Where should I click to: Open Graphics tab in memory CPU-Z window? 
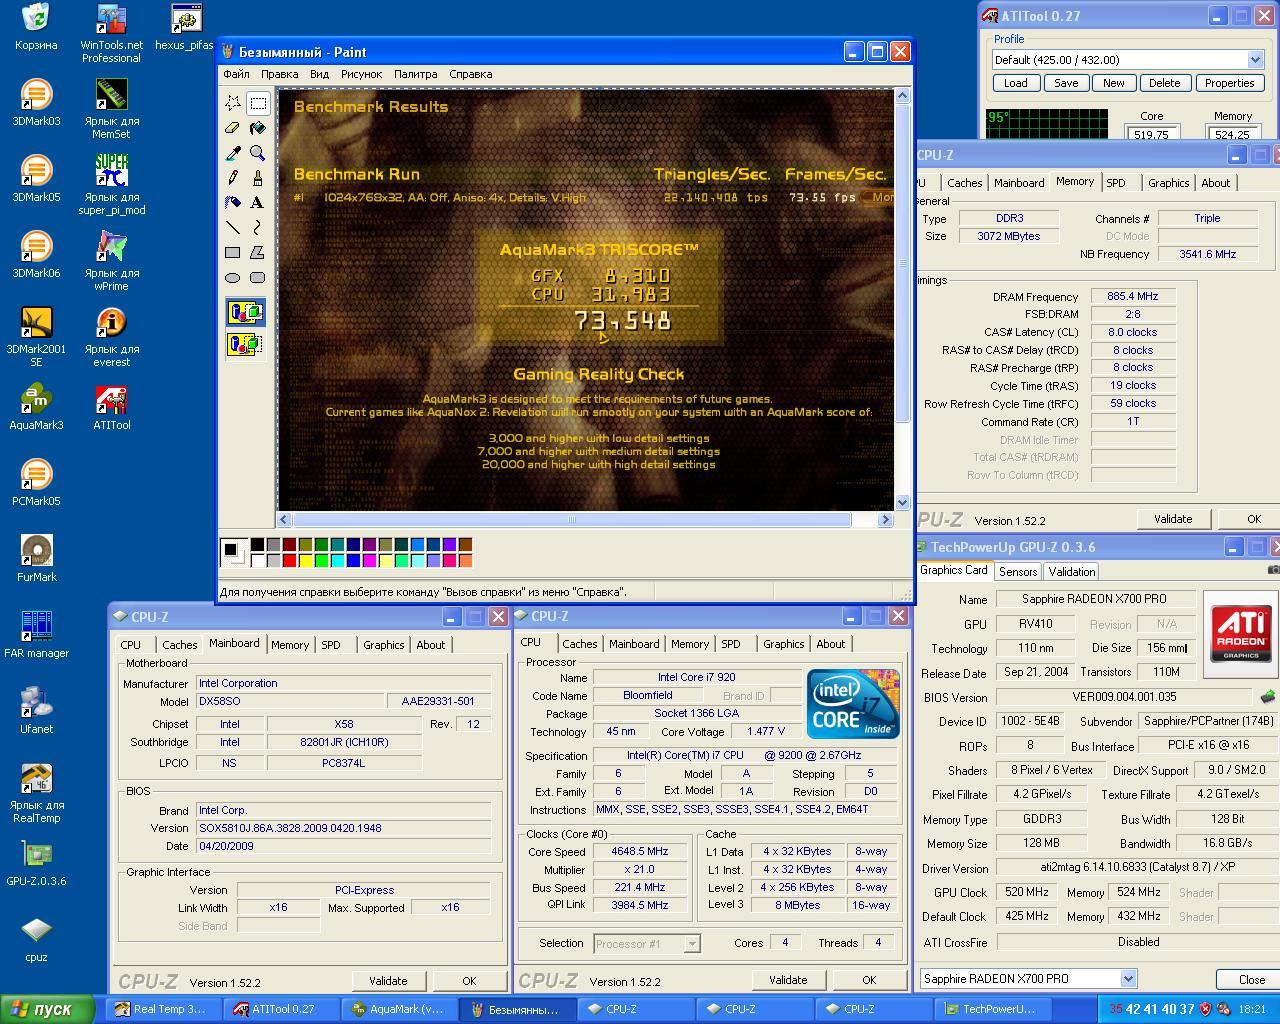click(1168, 183)
